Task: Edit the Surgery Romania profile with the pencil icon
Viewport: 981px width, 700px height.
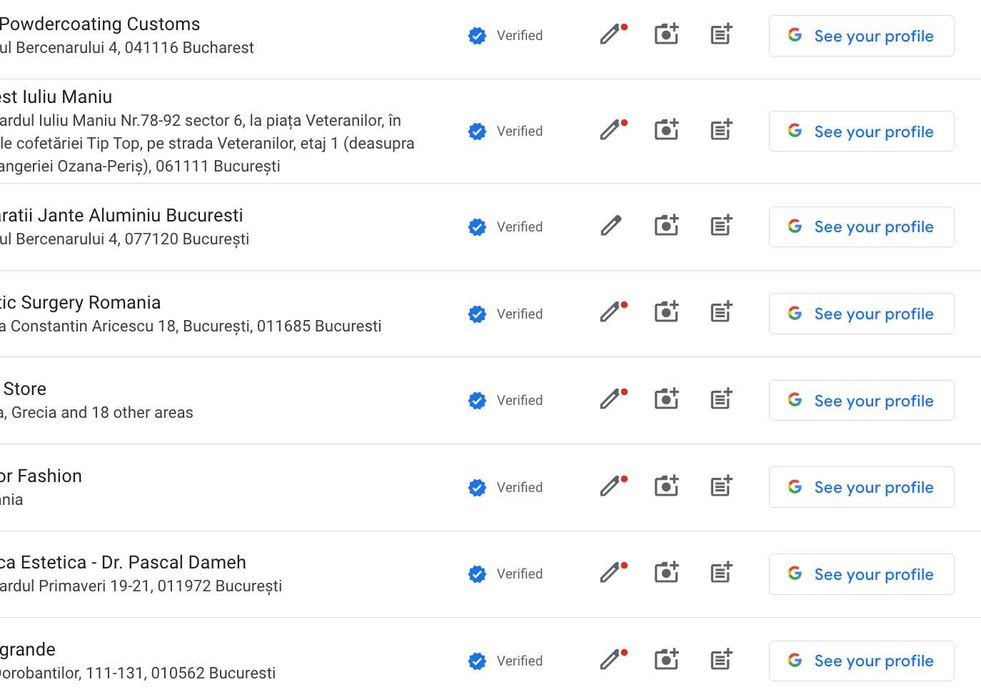Action: (611, 313)
